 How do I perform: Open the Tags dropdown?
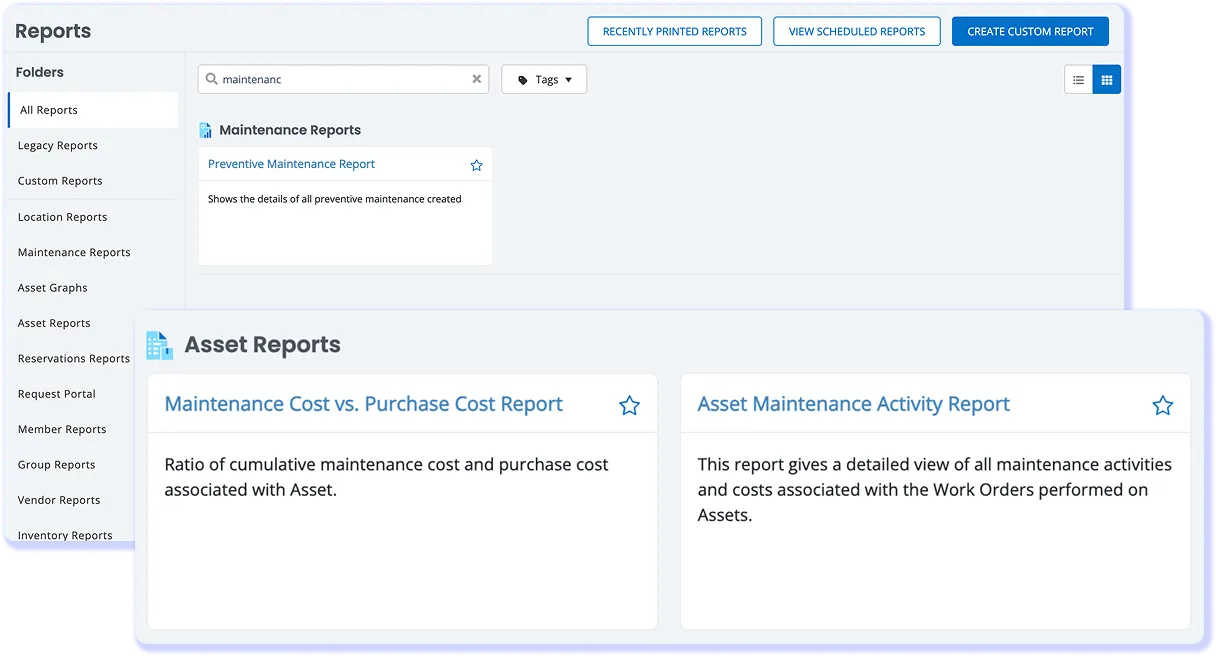(x=544, y=78)
